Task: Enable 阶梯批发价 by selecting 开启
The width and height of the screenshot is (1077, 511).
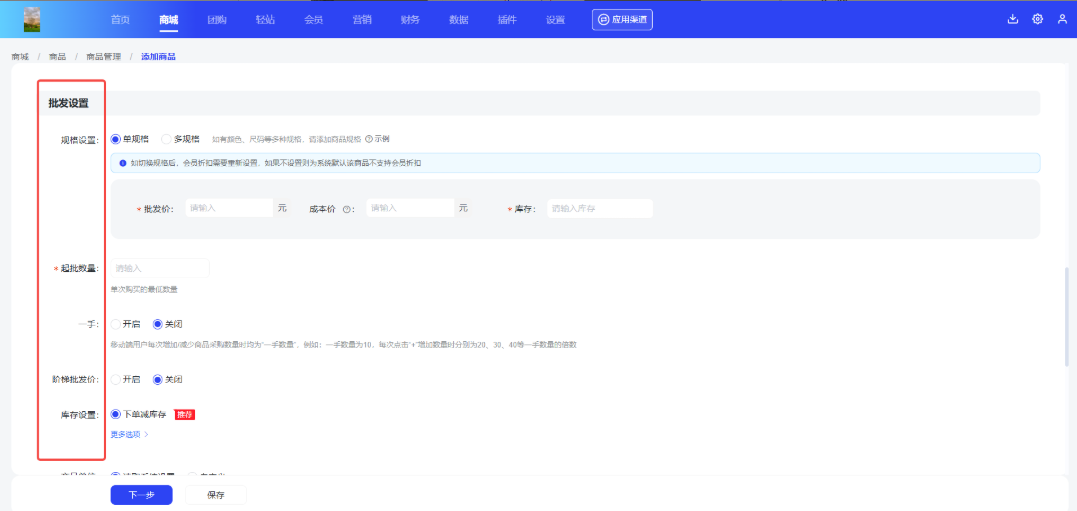Action: click(116, 379)
